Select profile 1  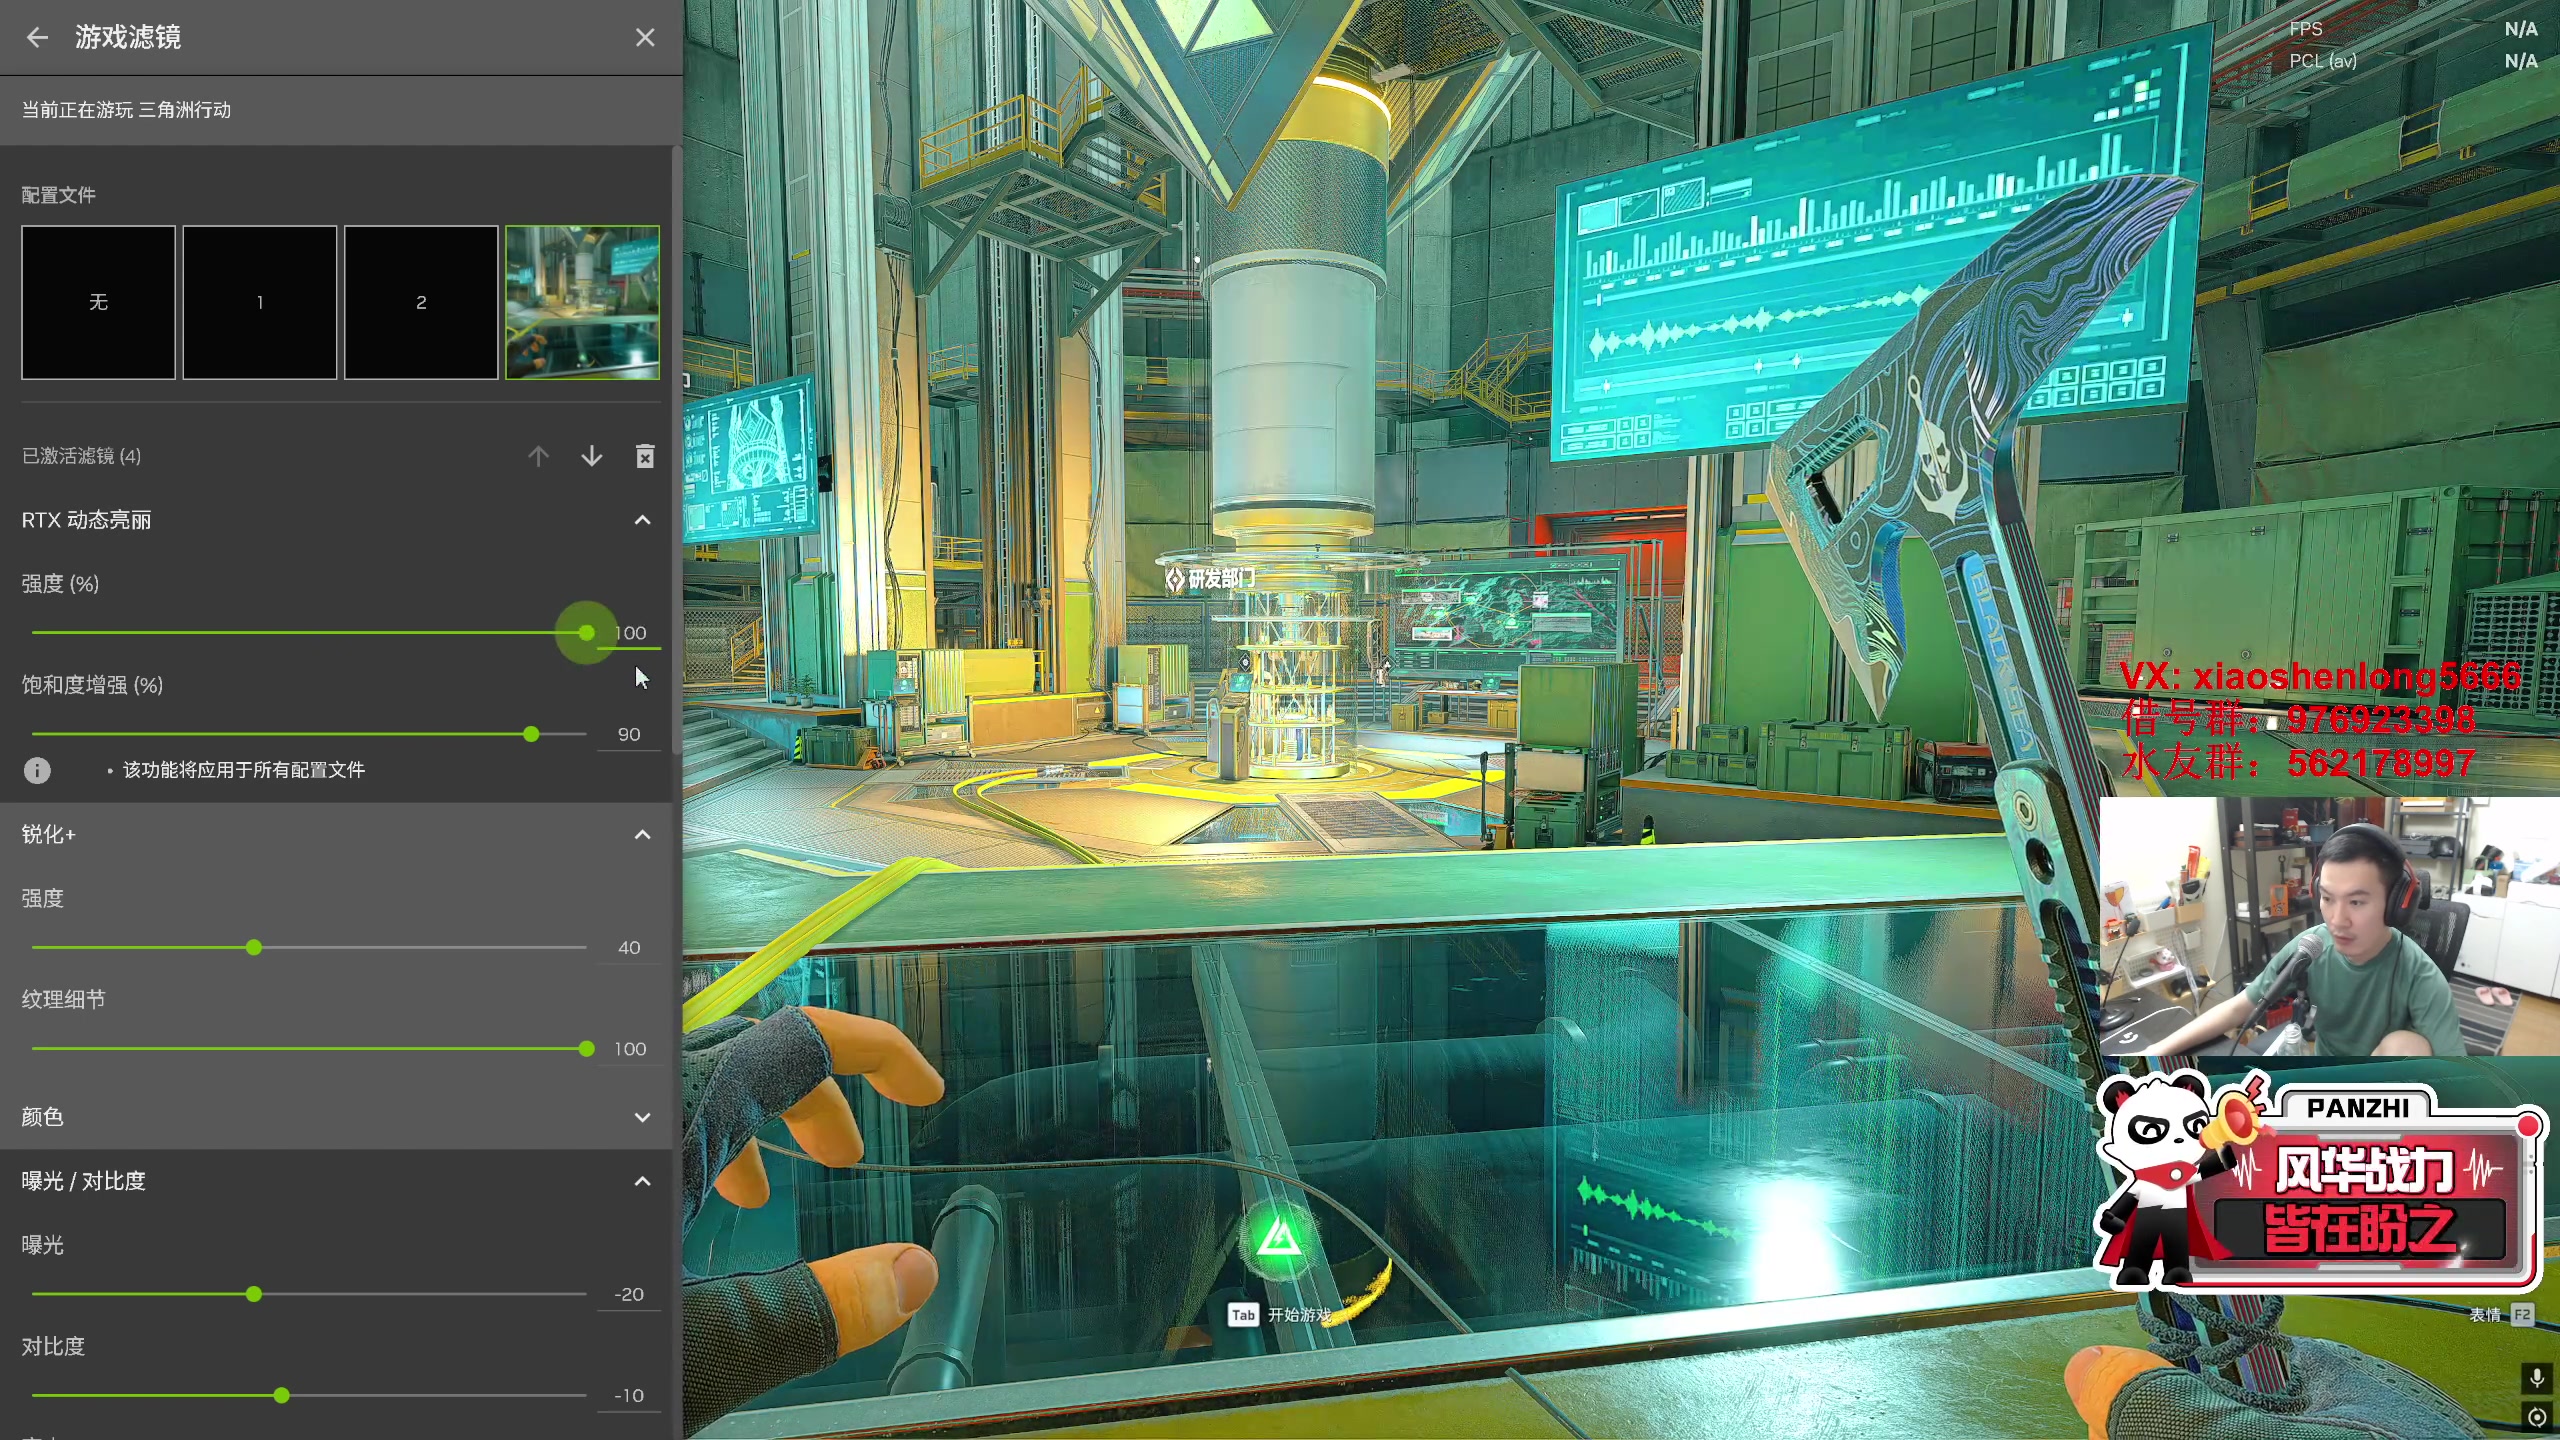[x=260, y=302]
